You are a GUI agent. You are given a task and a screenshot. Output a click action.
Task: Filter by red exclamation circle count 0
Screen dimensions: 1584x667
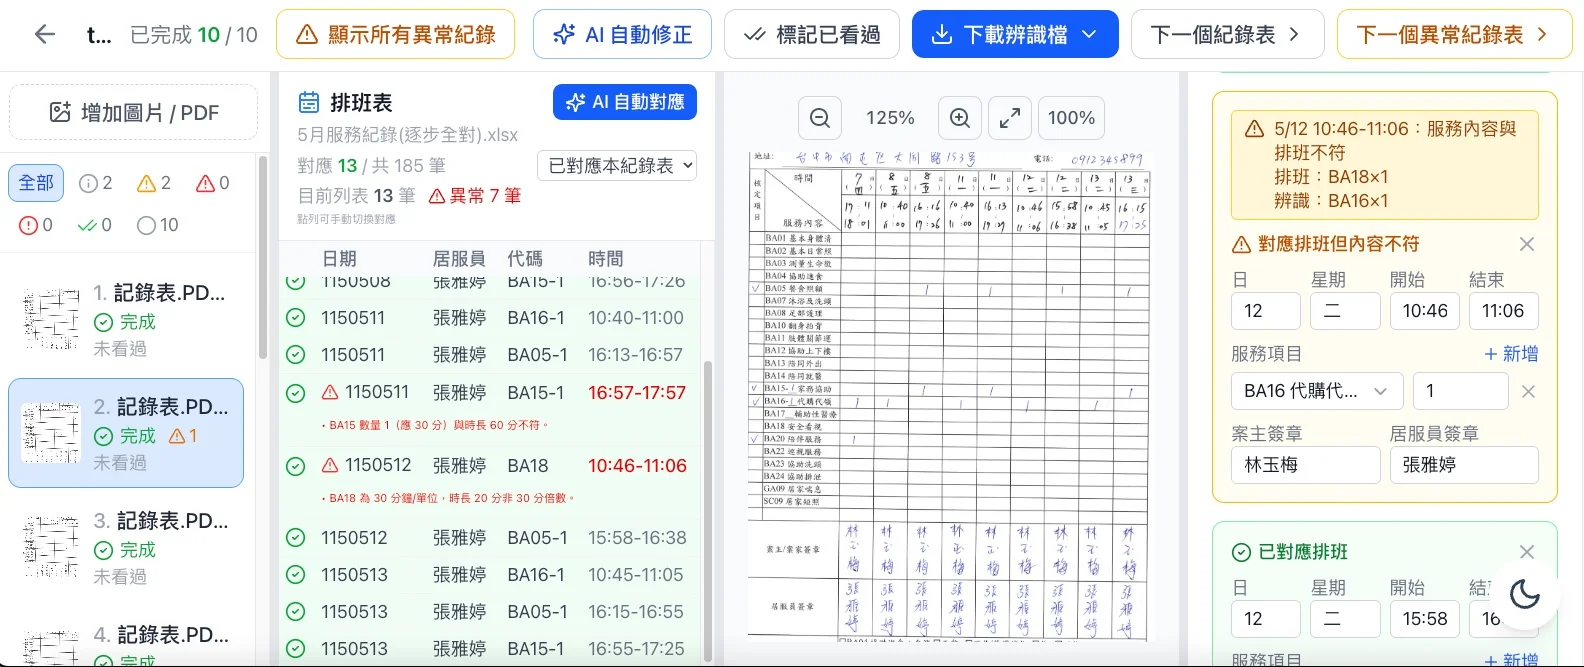(x=36, y=225)
